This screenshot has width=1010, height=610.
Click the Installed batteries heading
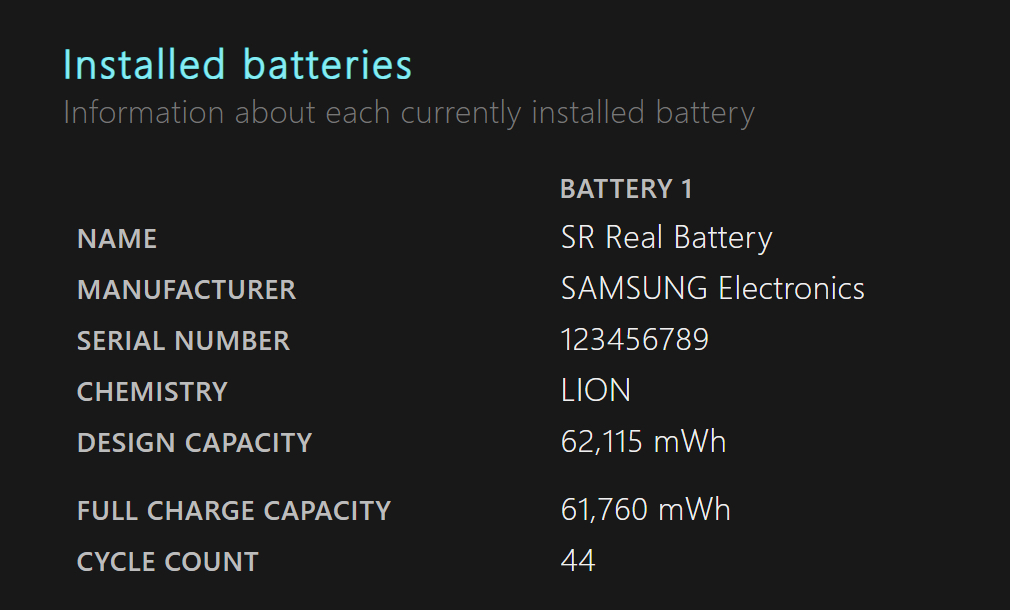point(237,66)
